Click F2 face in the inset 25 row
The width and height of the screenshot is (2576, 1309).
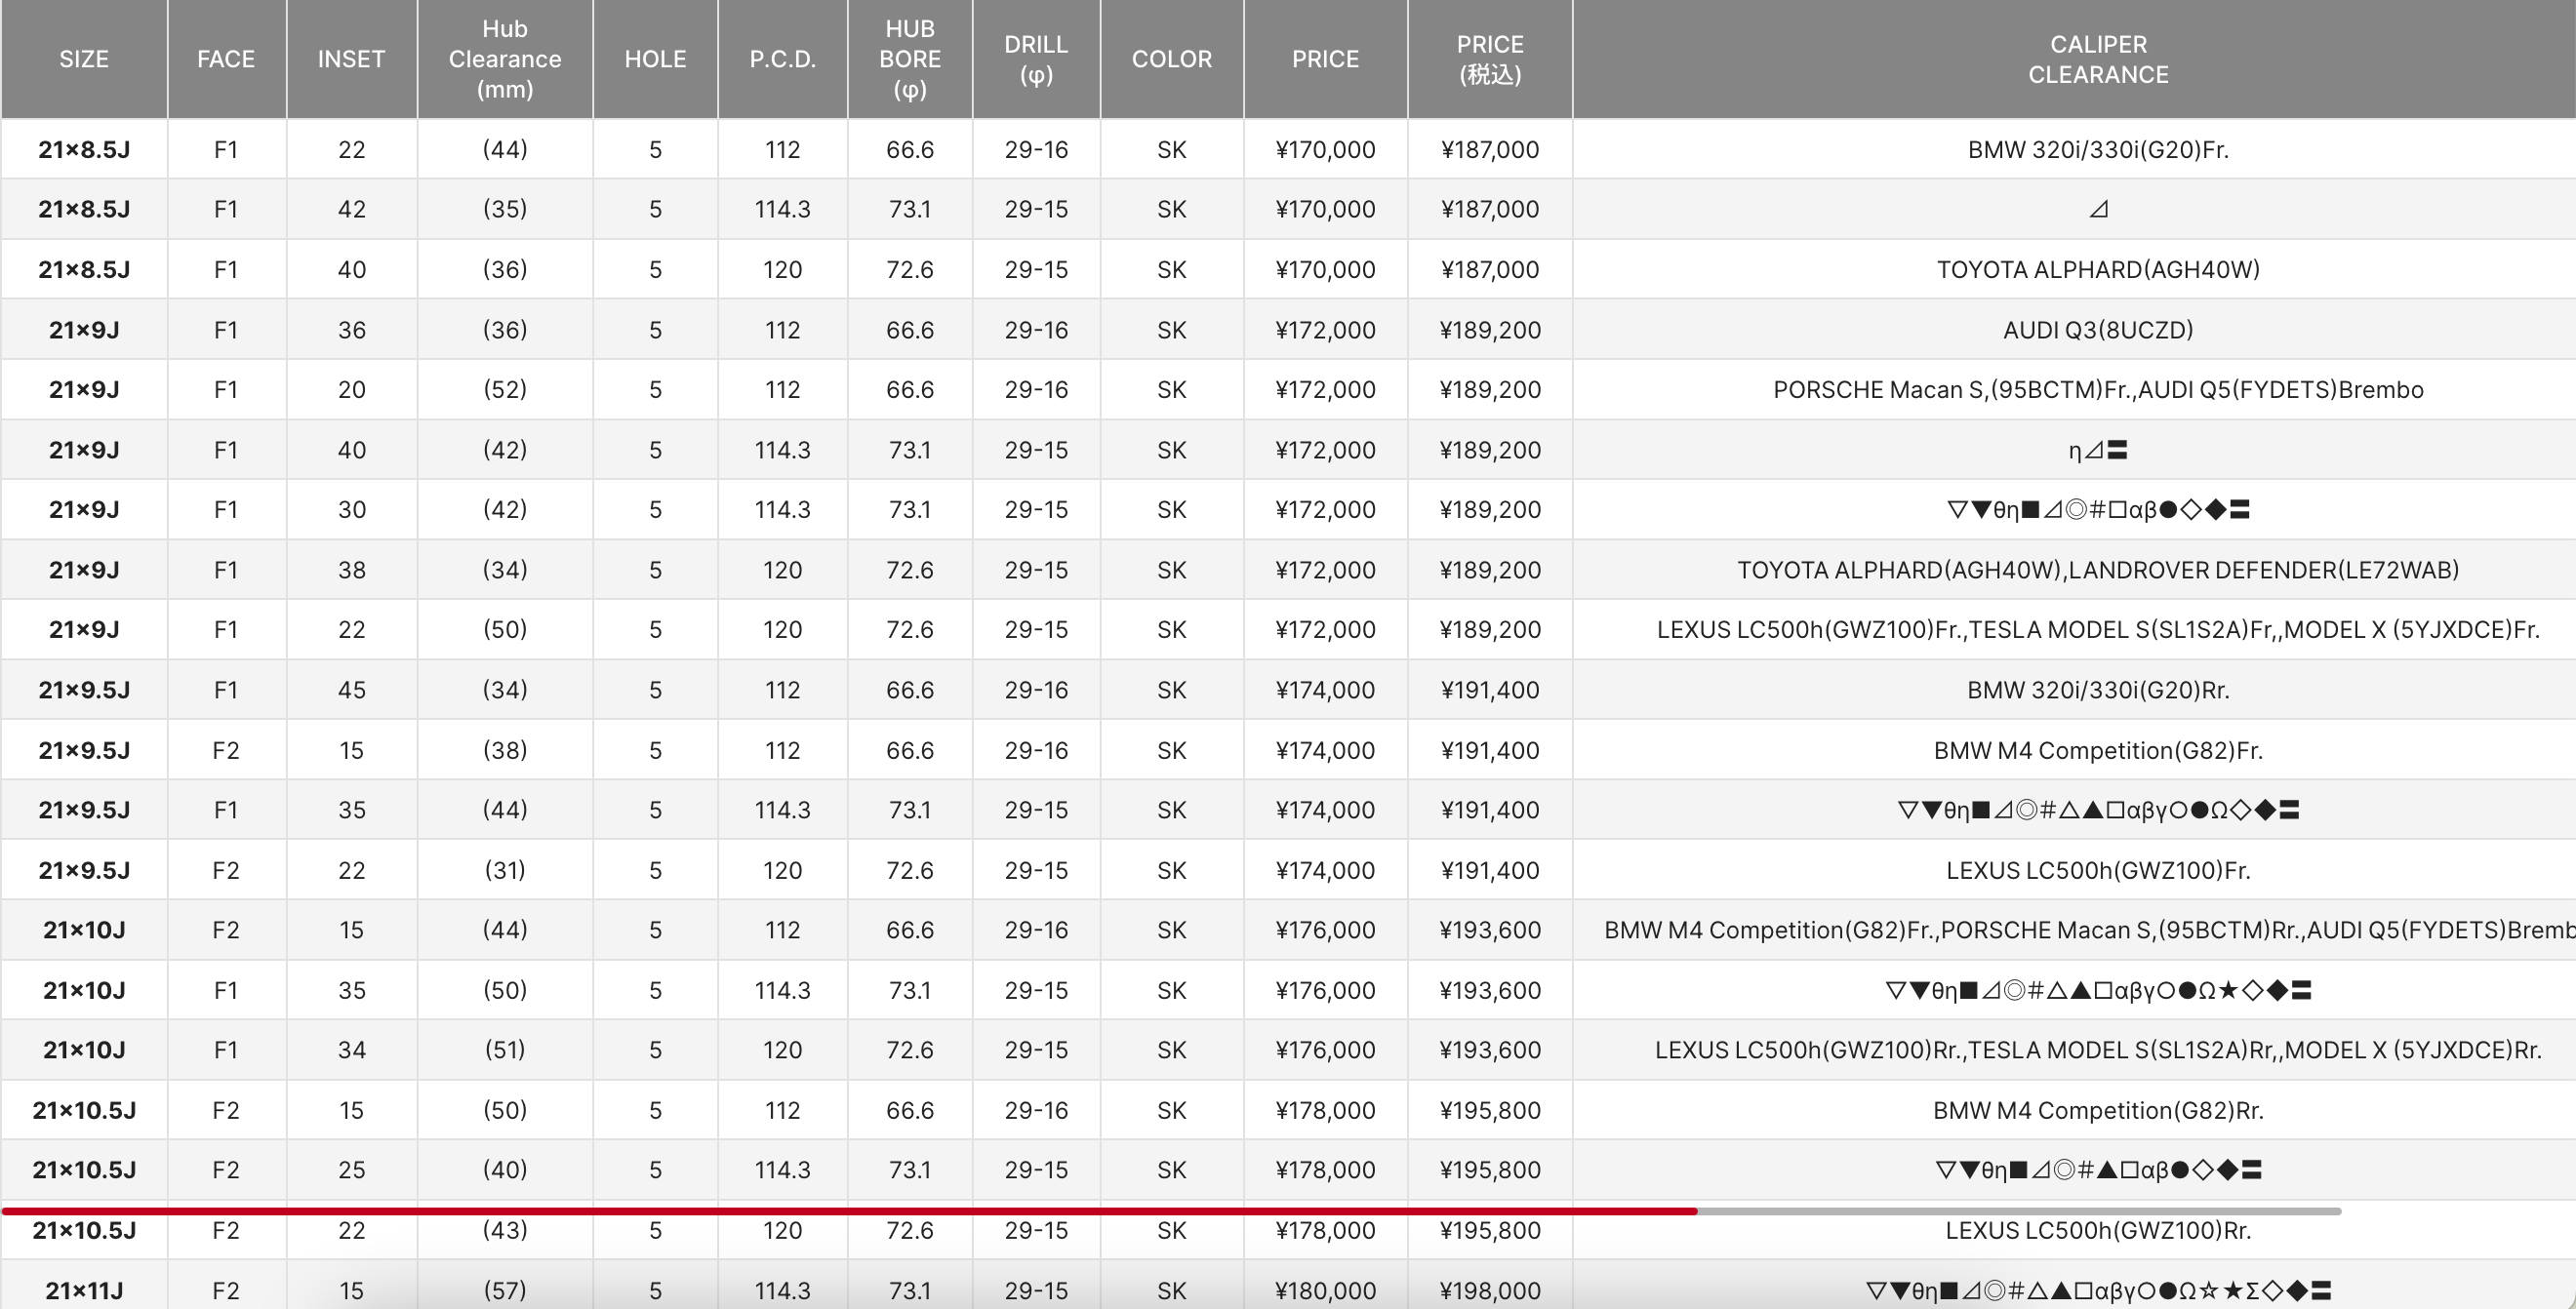click(226, 1170)
